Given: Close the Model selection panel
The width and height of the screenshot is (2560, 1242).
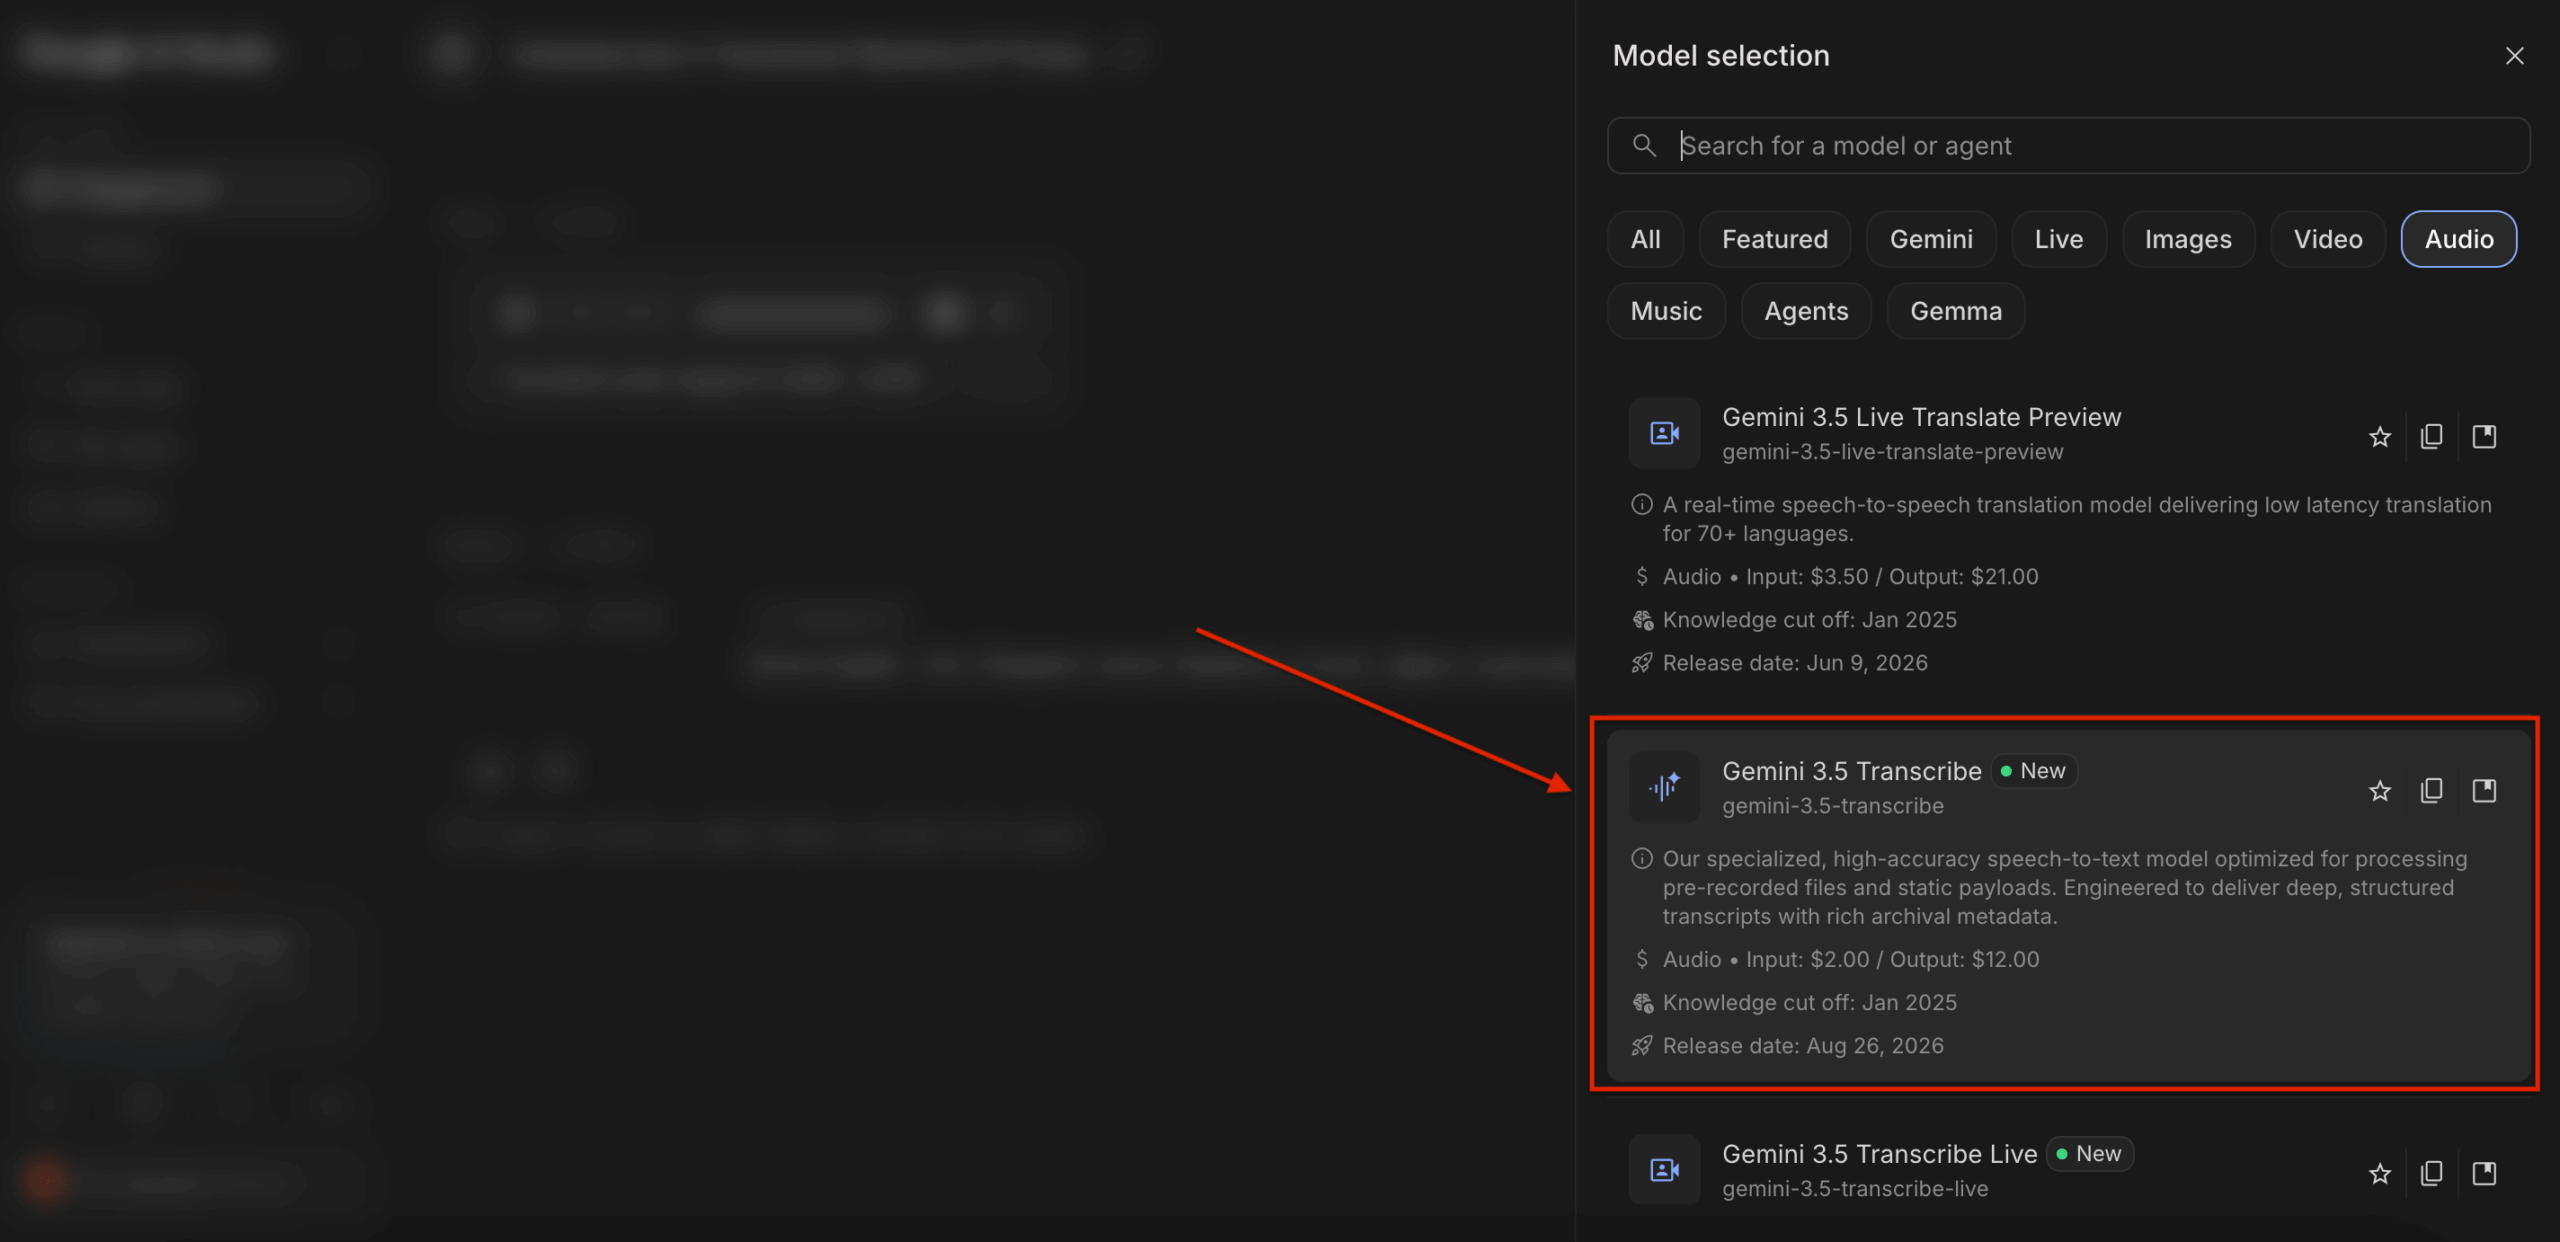Looking at the screenshot, I should click(x=2515, y=56).
